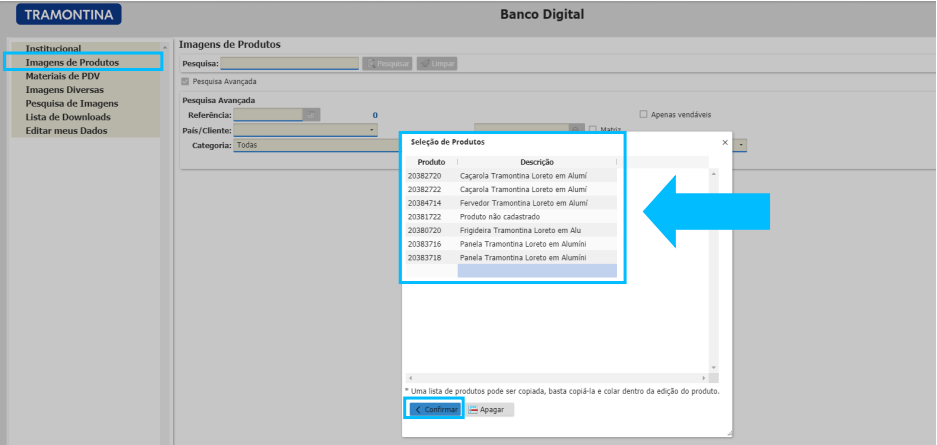
Task: Enable the Apenas vendáveis checkbox
Action: (x=644, y=114)
